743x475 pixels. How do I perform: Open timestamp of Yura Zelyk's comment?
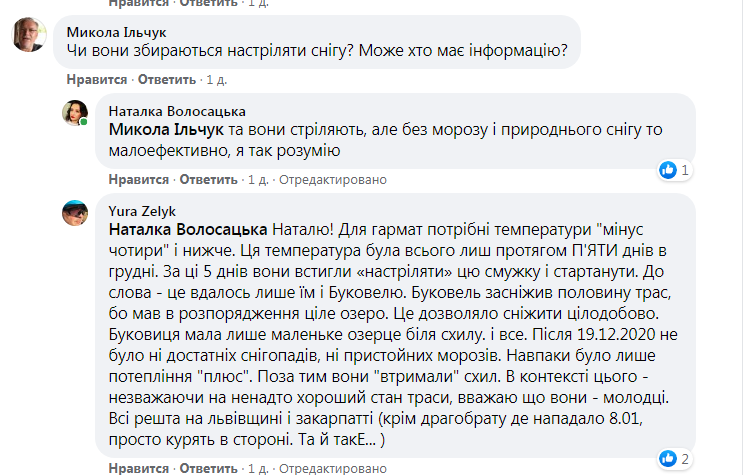pos(257,468)
